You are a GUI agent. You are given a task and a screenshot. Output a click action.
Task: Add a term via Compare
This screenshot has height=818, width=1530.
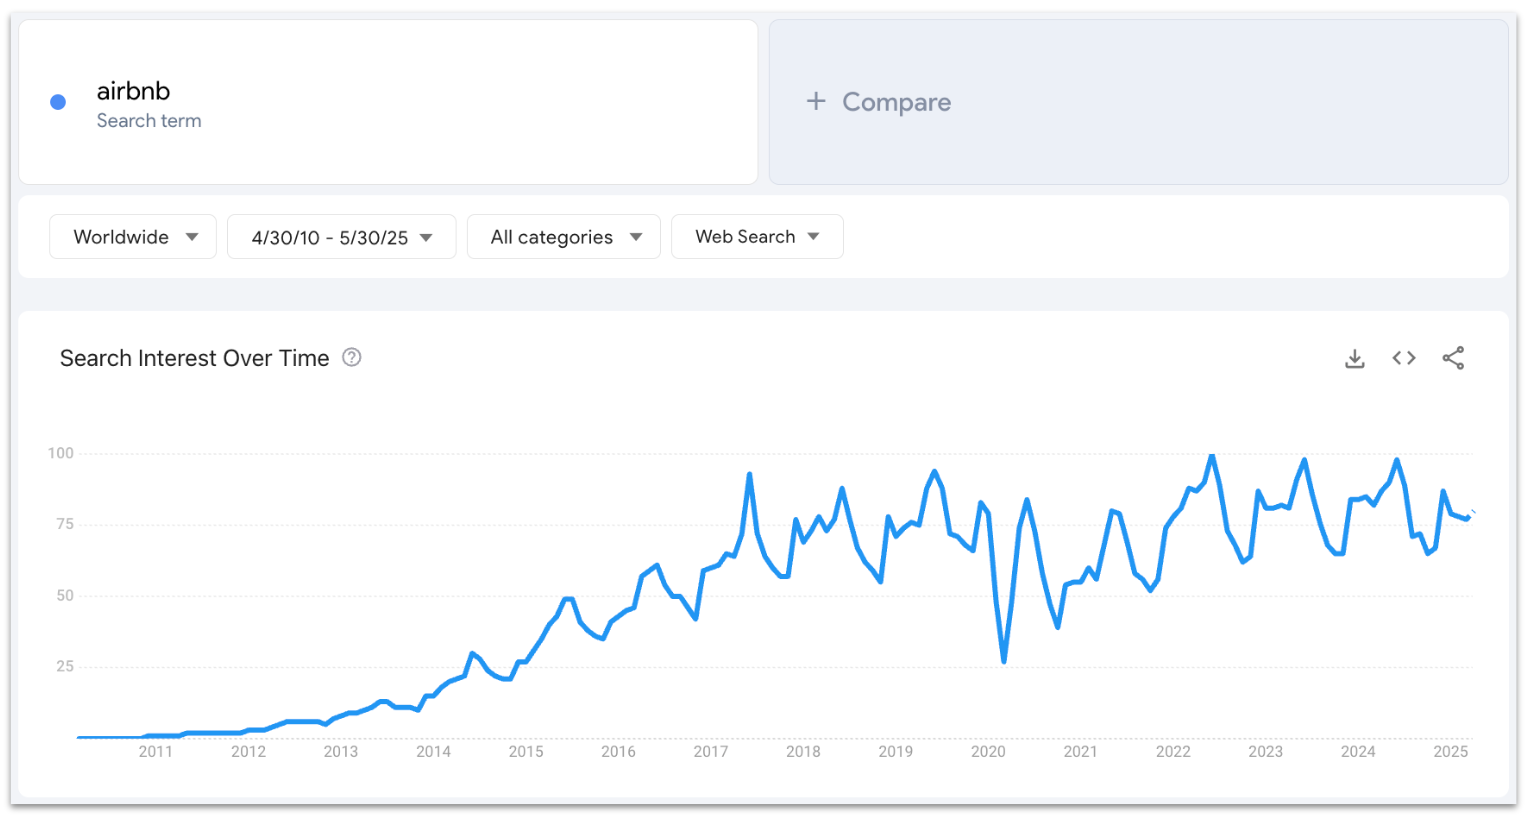1138,102
